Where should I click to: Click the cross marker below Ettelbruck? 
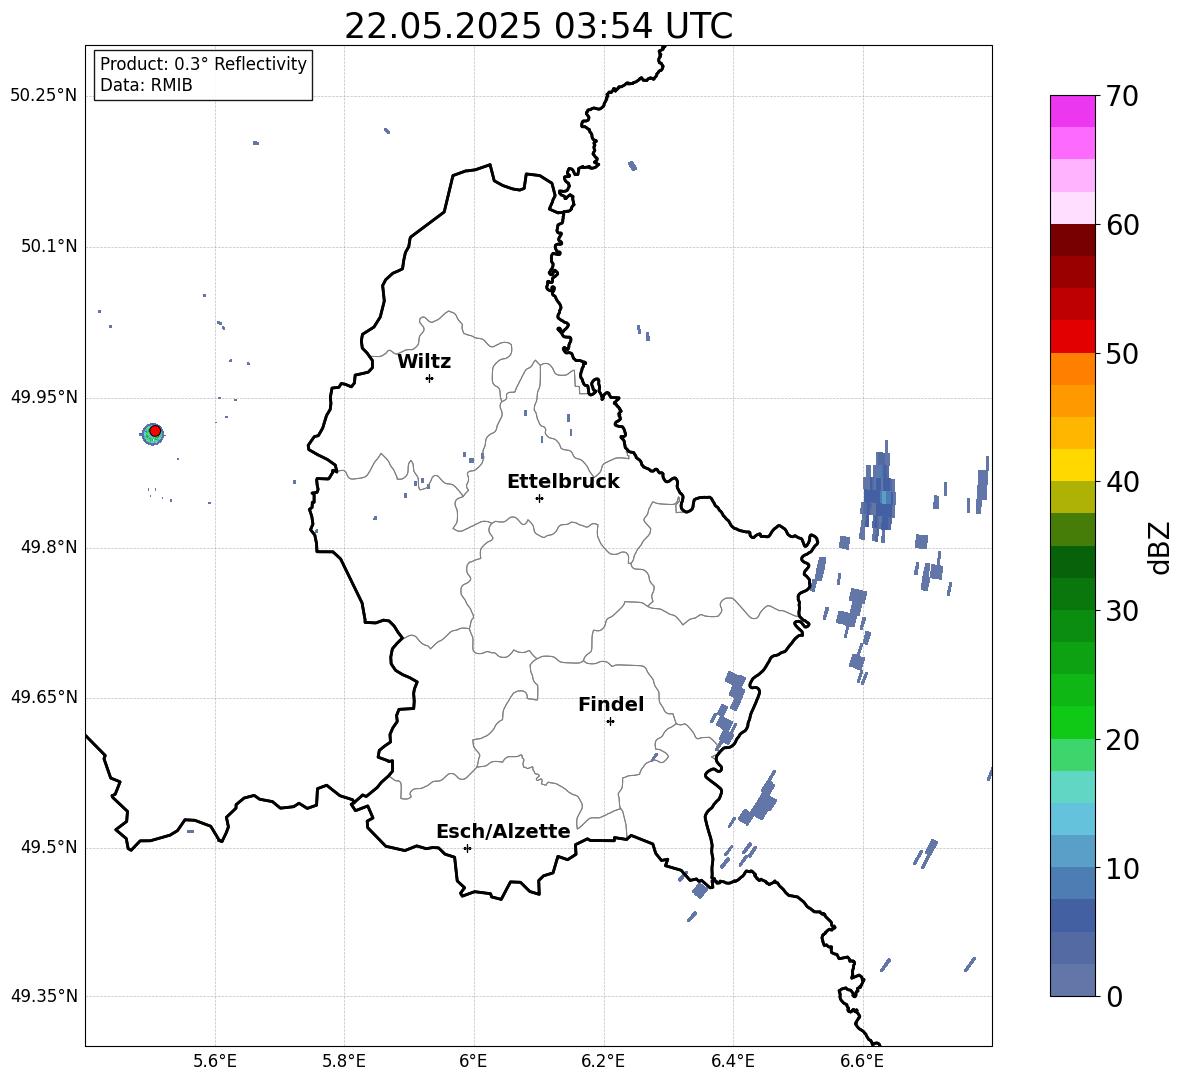pyautogui.click(x=539, y=498)
